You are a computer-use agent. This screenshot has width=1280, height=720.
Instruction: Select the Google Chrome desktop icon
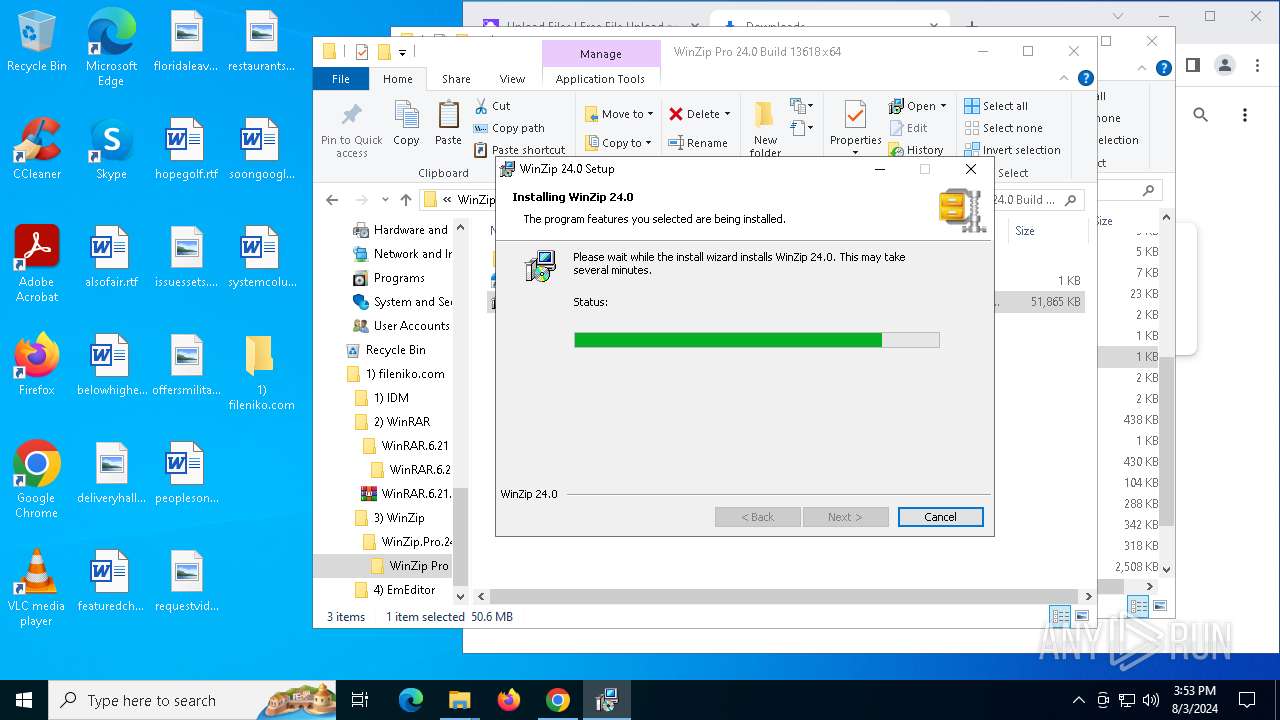click(37, 480)
